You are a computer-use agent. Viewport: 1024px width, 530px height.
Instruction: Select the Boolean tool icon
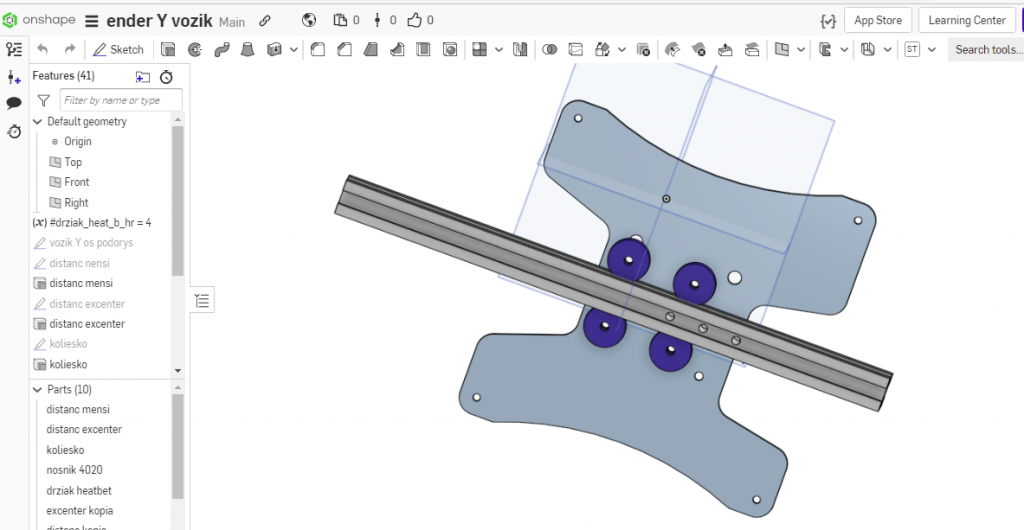(x=549, y=49)
